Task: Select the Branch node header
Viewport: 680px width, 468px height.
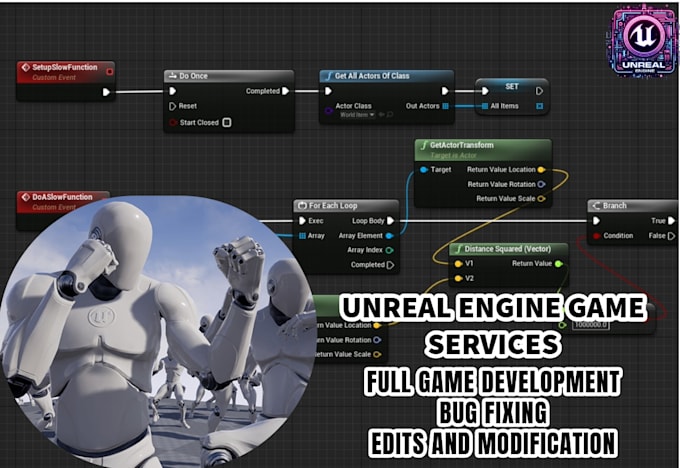Action: [x=633, y=206]
